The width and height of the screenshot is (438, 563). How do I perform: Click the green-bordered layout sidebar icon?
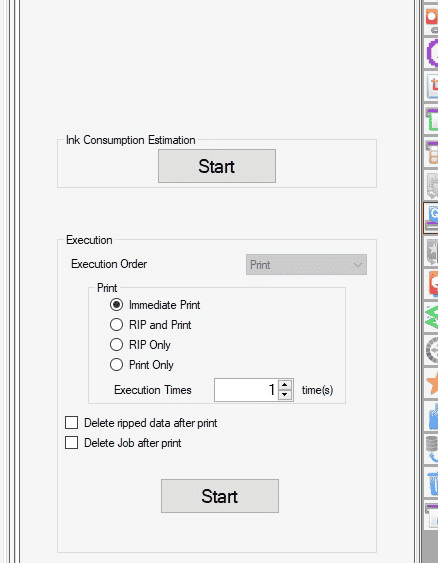click(x=432, y=119)
